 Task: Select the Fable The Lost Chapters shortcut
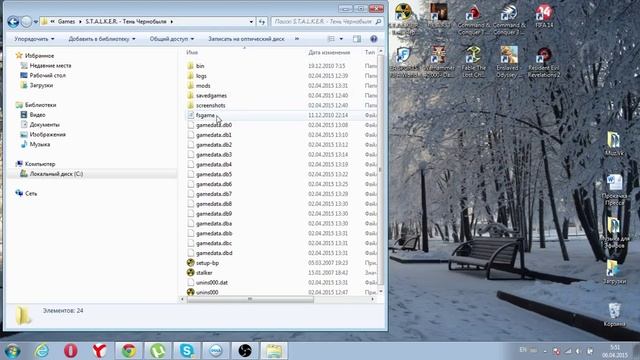point(473,62)
